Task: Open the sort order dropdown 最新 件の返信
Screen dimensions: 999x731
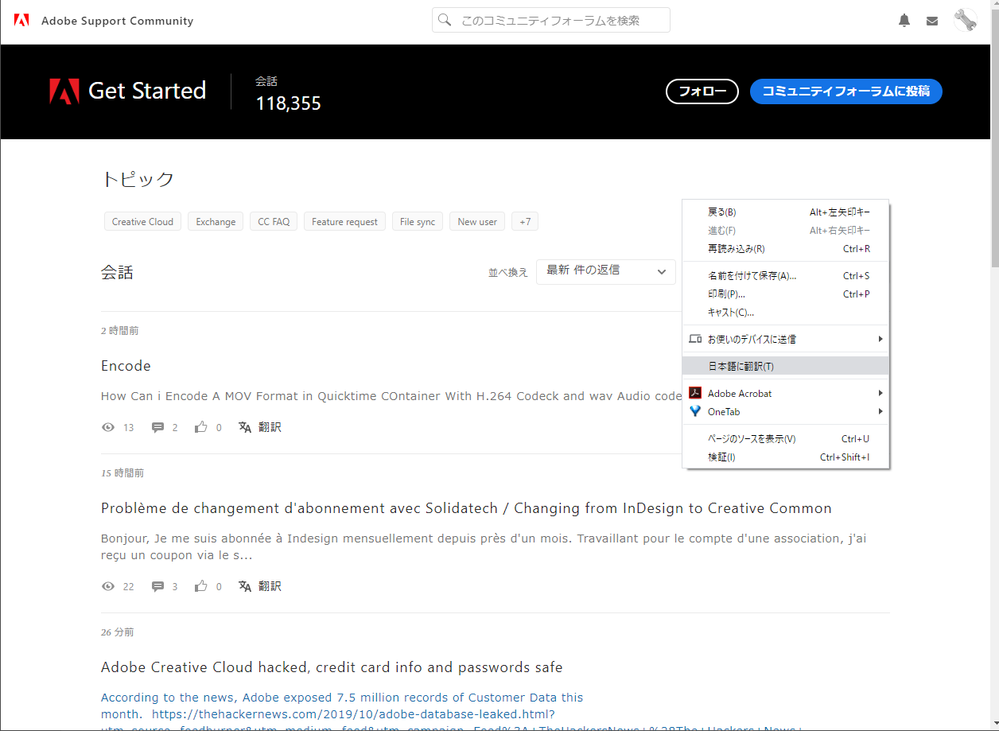Action: tap(605, 271)
